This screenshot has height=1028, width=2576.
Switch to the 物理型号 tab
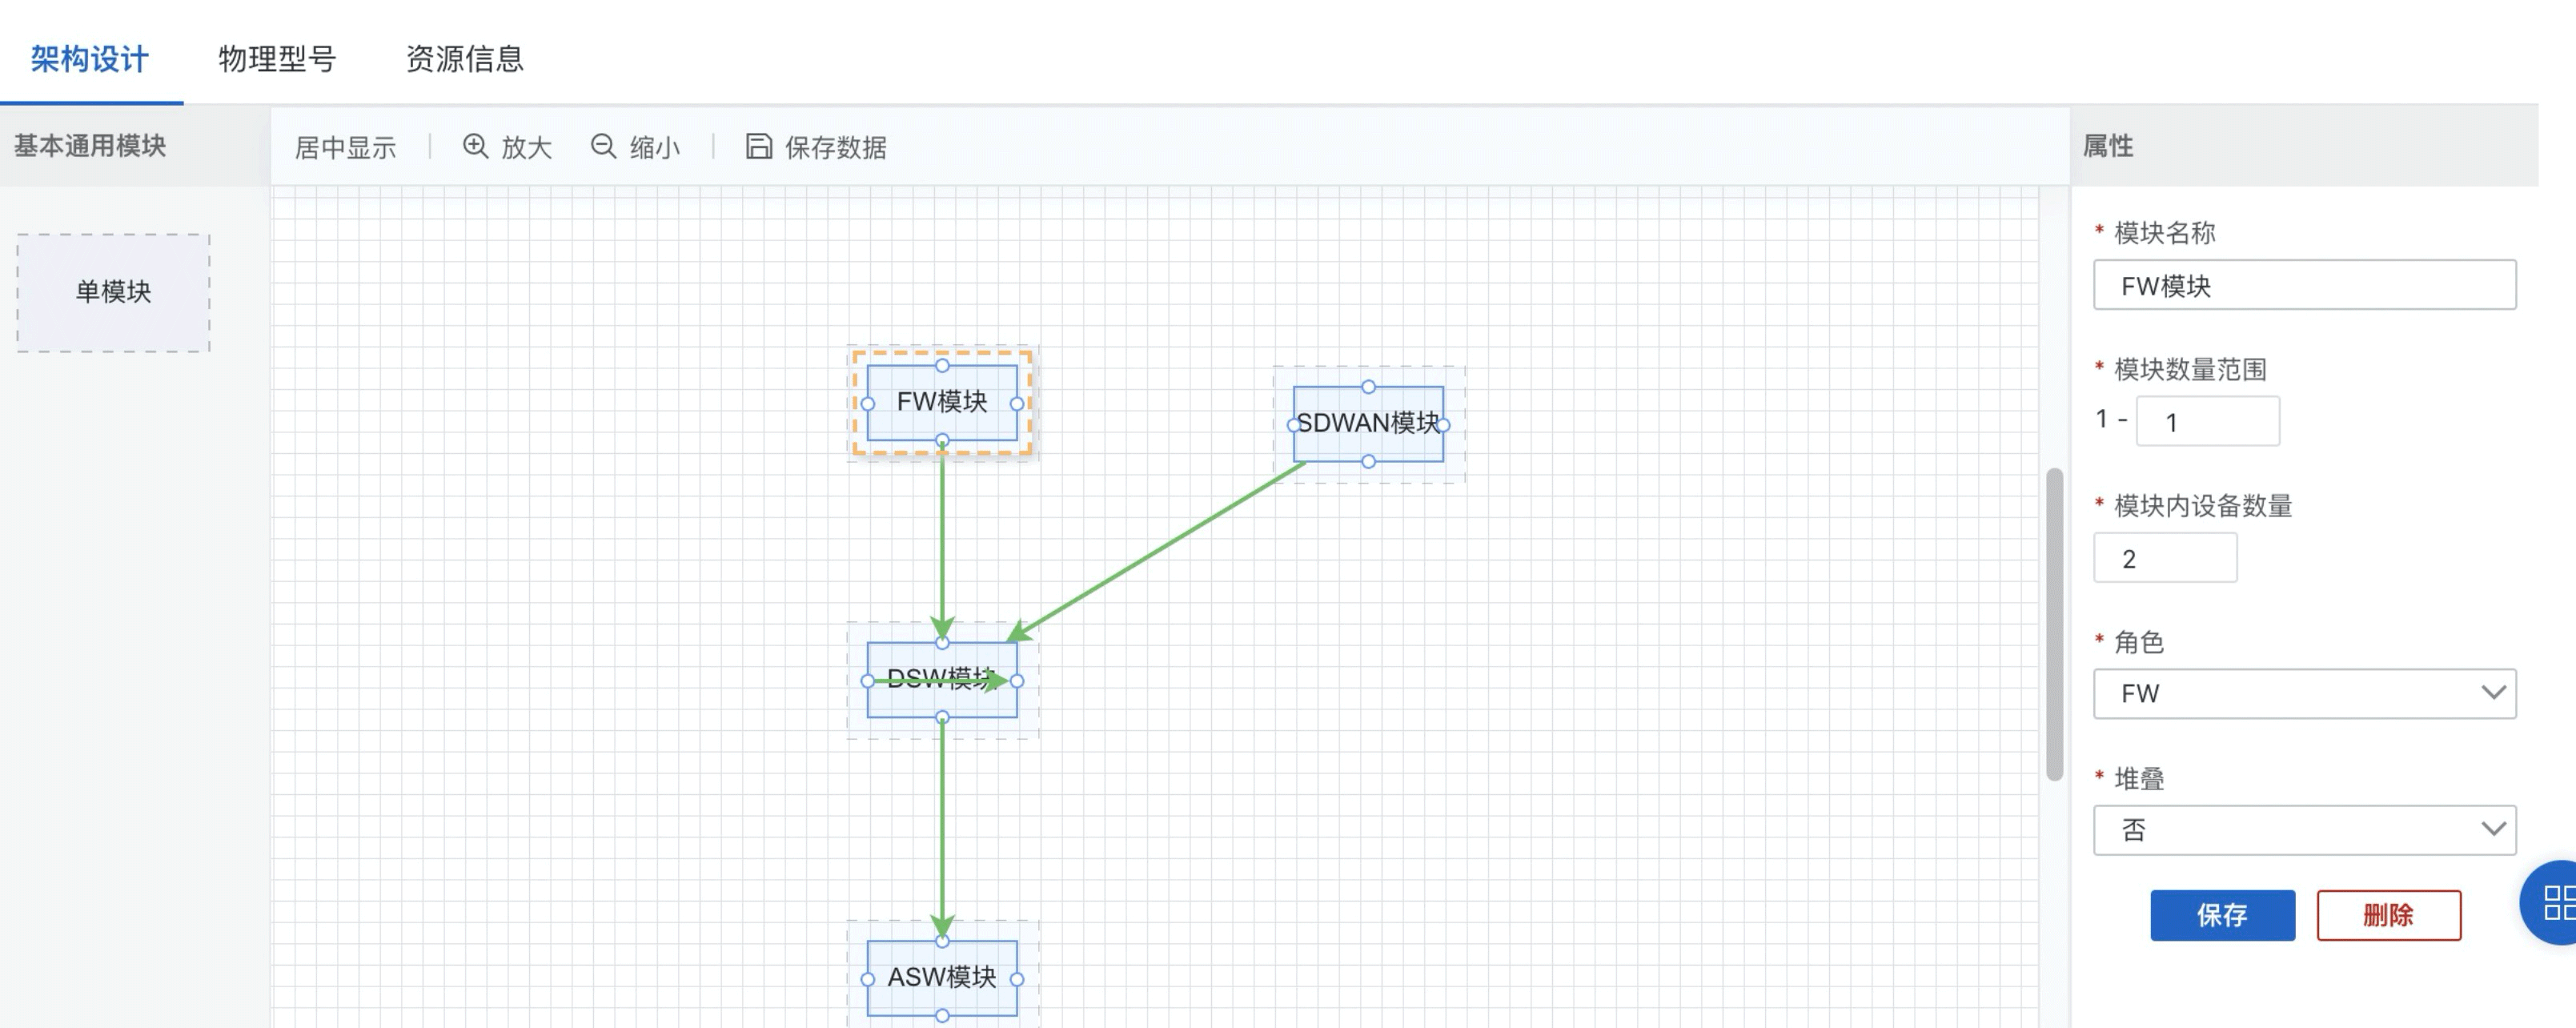tap(277, 59)
